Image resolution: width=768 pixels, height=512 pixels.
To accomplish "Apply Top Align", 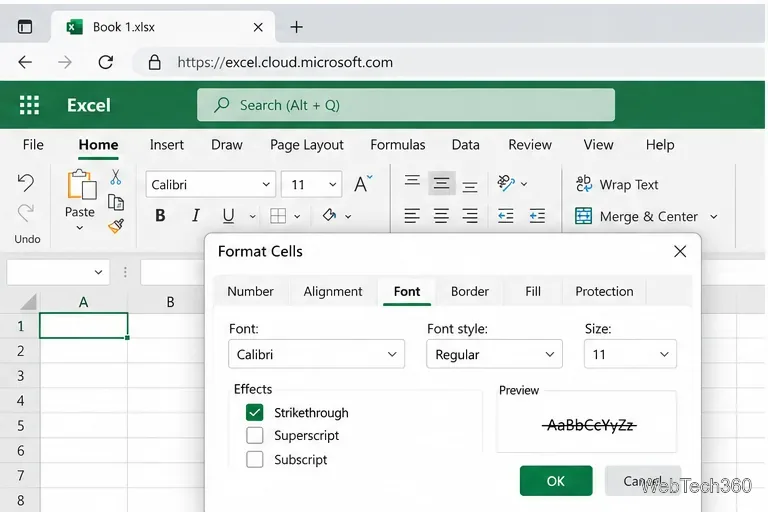I will [412, 180].
